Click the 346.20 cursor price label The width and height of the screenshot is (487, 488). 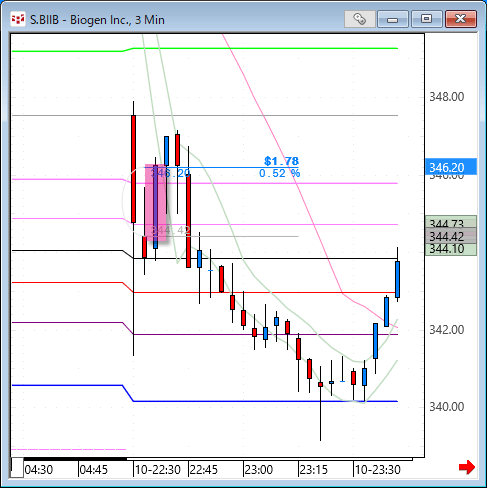point(451,167)
